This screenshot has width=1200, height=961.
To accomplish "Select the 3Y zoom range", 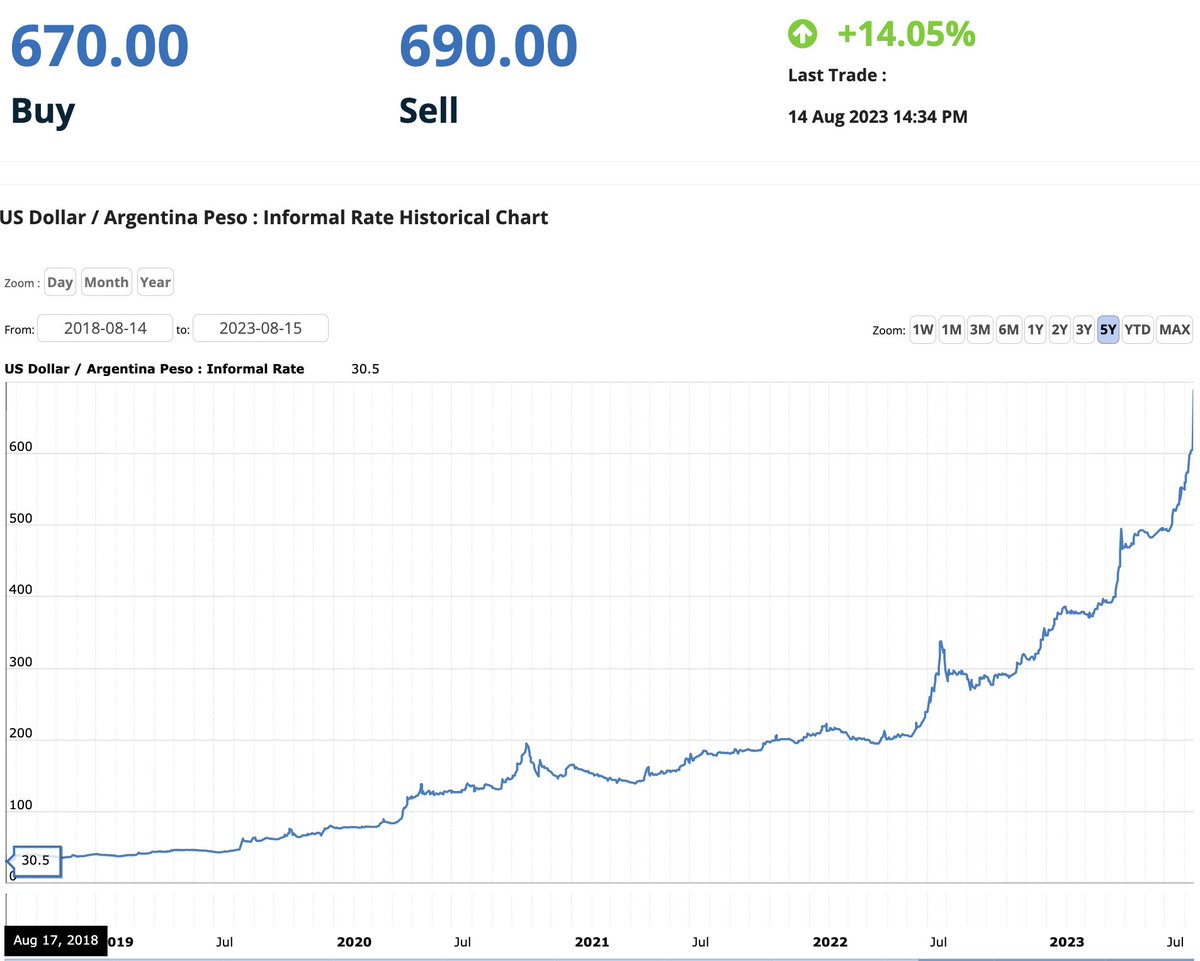I will click(1083, 330).
